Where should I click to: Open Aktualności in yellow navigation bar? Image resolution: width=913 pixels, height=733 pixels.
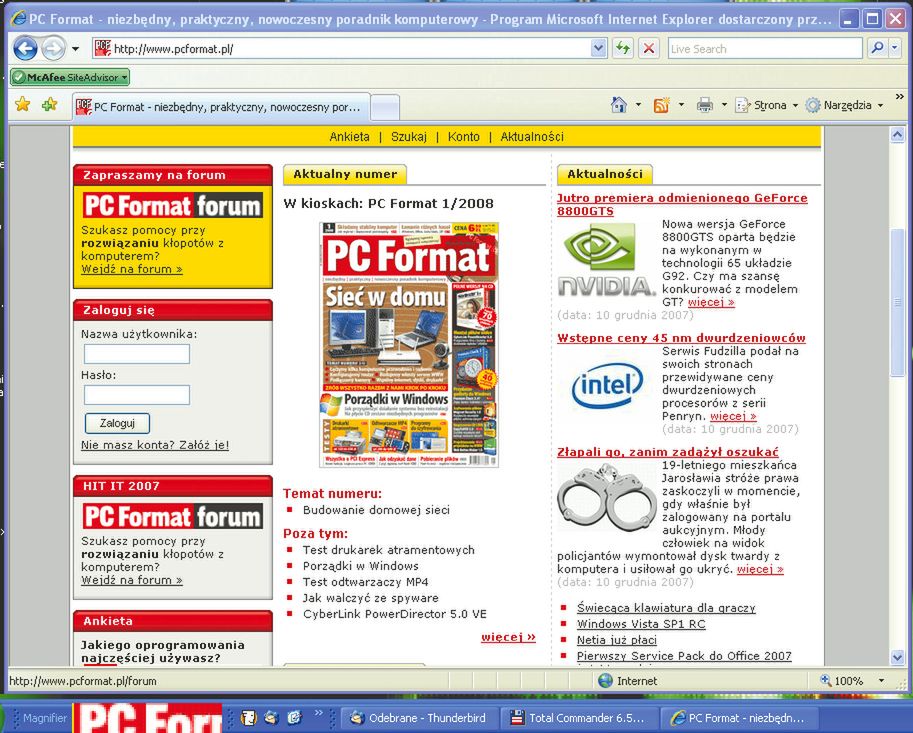532,137
